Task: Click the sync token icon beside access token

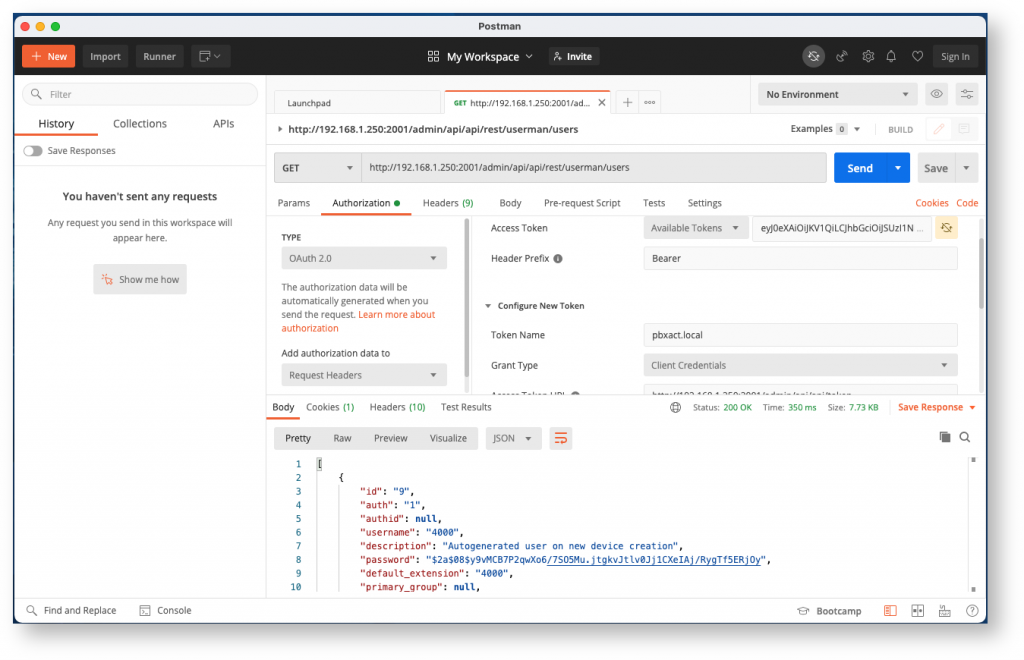Action: pos(946,228)
